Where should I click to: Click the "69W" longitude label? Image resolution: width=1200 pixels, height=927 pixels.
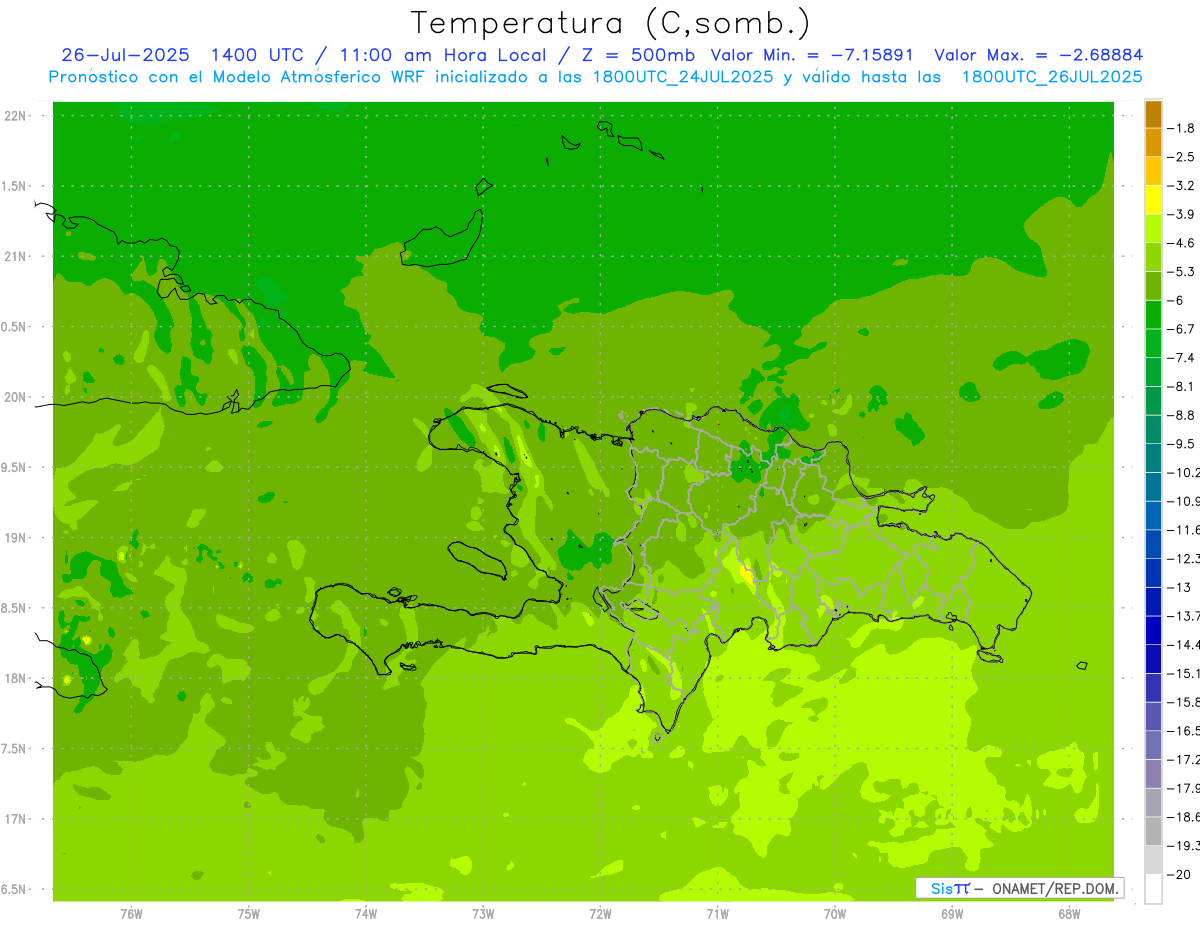coord(952,913)
